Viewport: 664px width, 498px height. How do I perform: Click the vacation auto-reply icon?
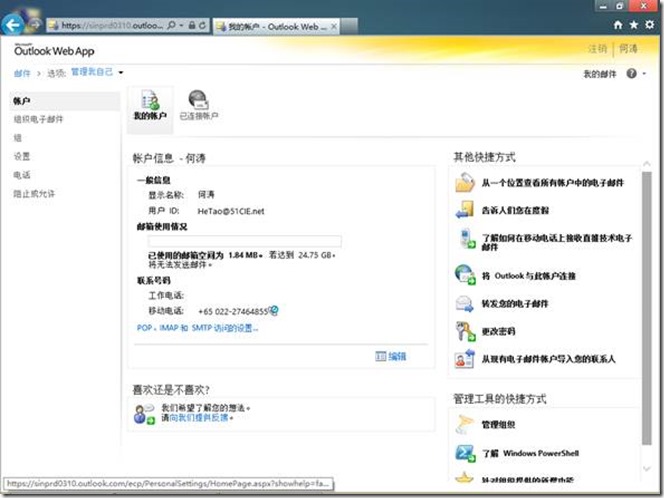pyautogui.click(x=465, y=210)
